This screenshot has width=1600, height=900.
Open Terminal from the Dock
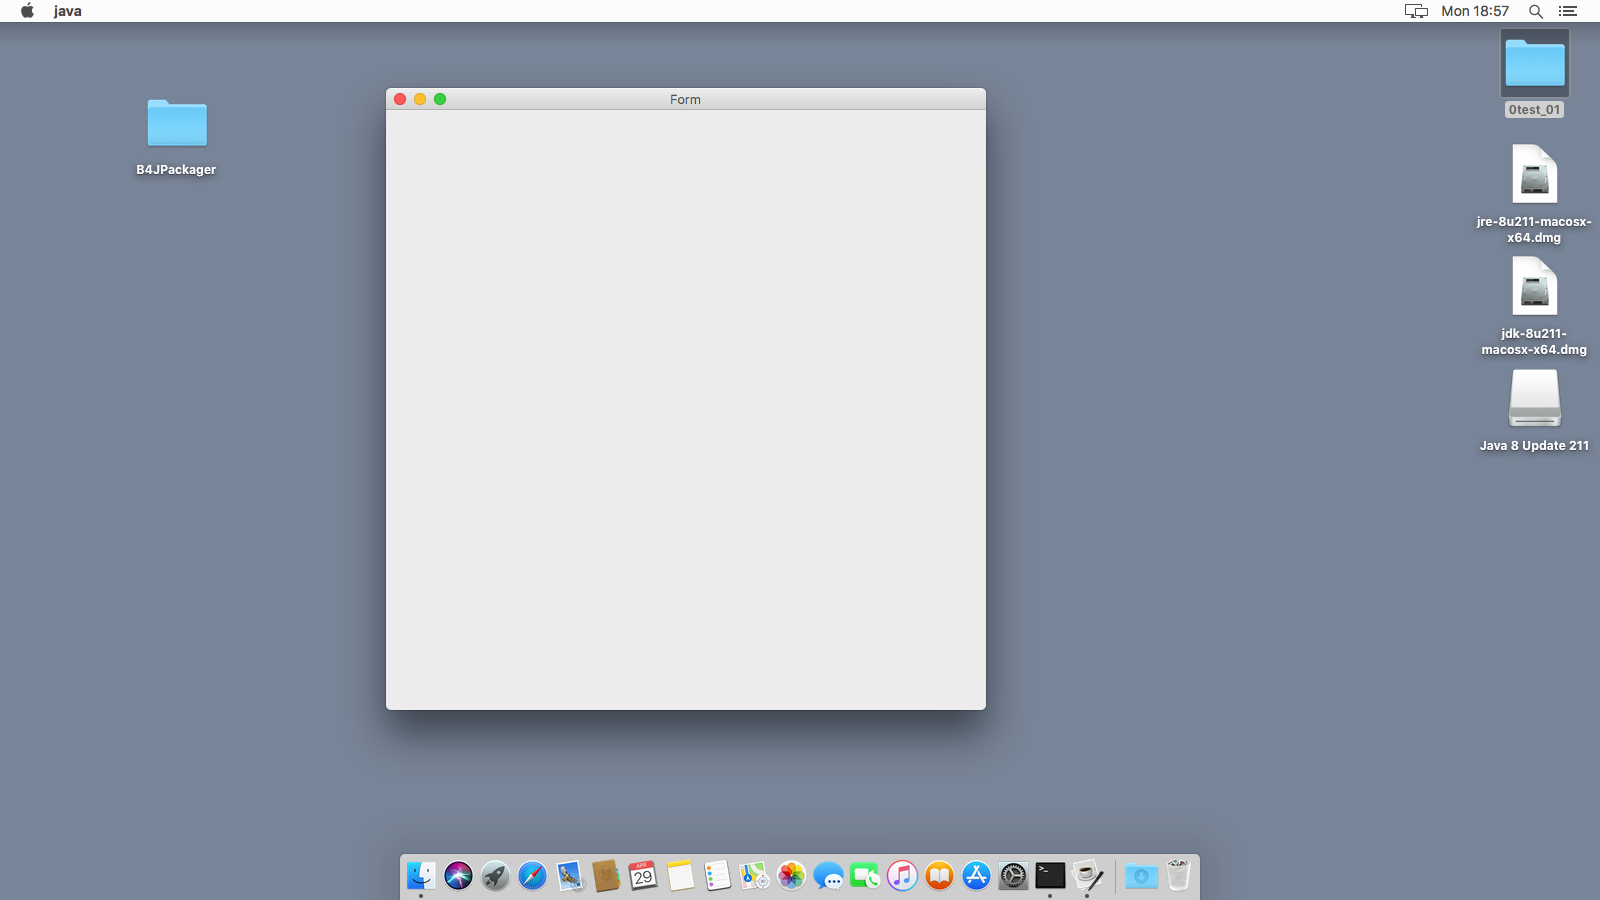click(x=1048, y=875)
